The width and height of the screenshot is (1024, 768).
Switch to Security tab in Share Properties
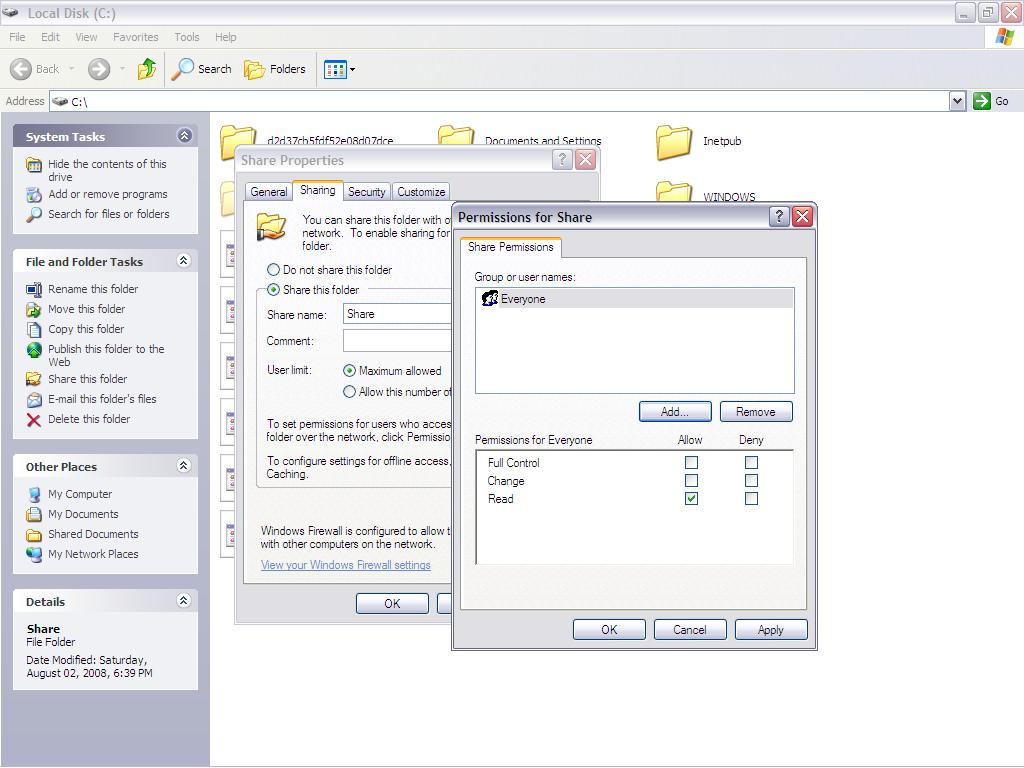pos(366,191)
